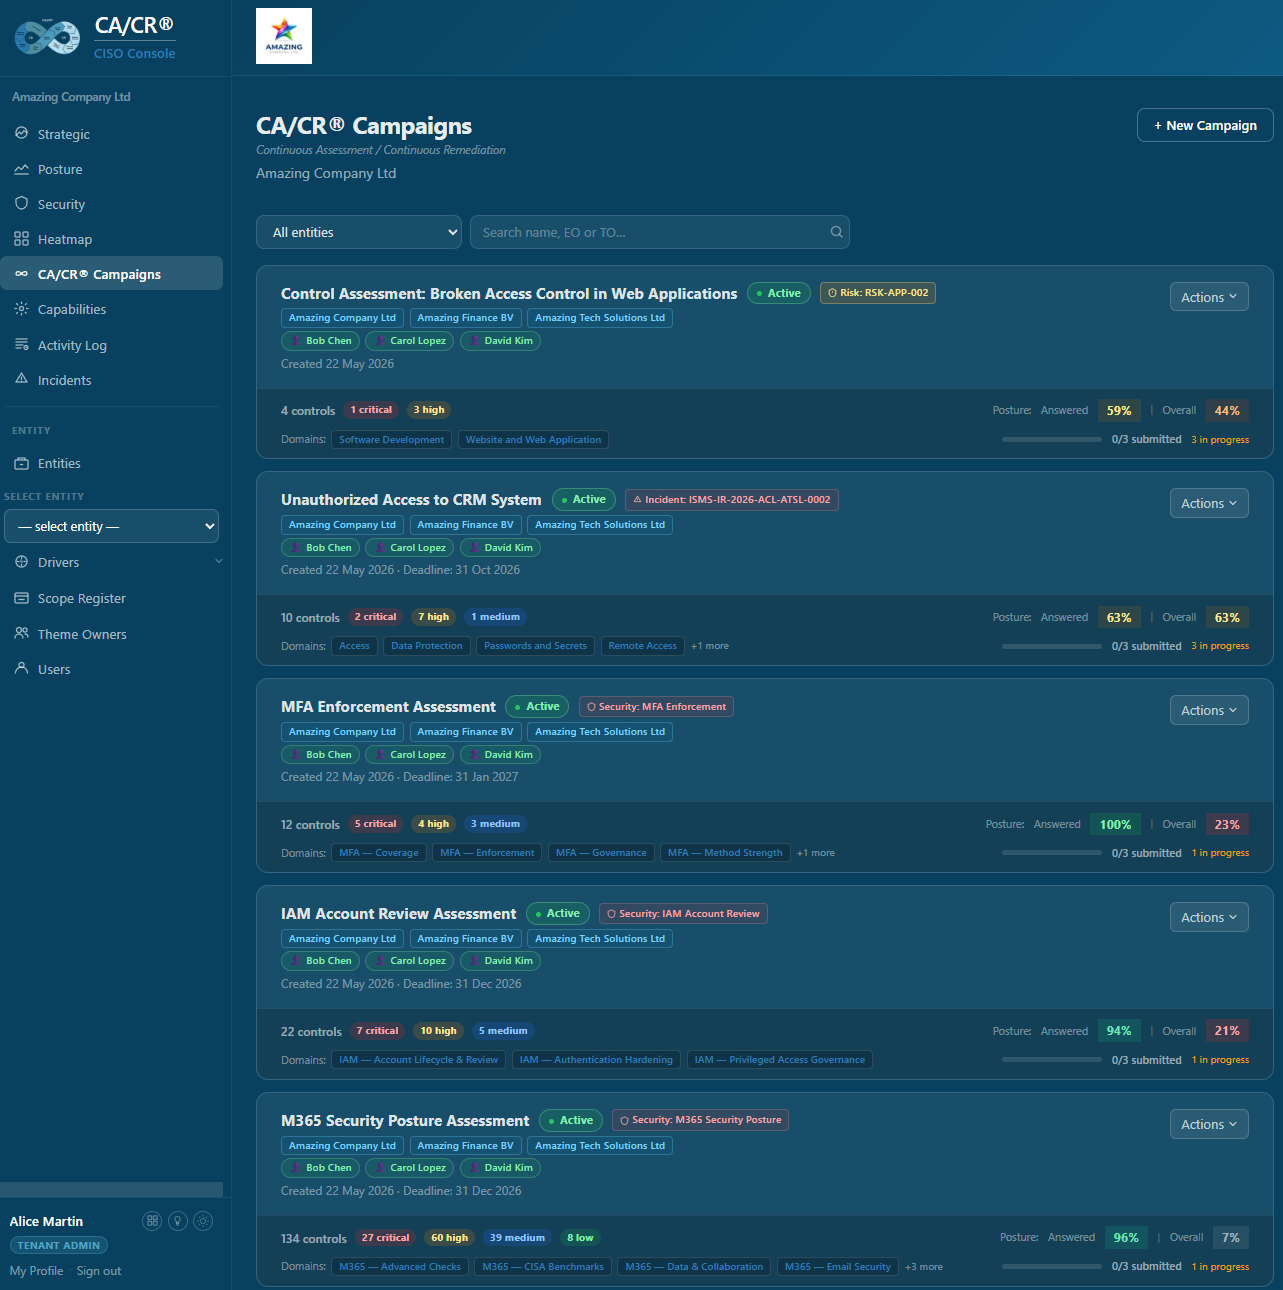Image resolution: width=1283 pixels, height=1290 pixels.
Task: Click the 27 critical badge in M365 card
Action: click(x=385, y=1238)
